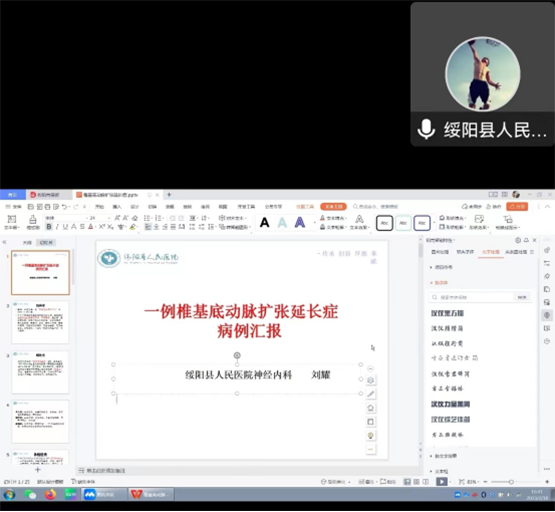Click the pencil icon beside the slide
555x512 pixels.
371,394
